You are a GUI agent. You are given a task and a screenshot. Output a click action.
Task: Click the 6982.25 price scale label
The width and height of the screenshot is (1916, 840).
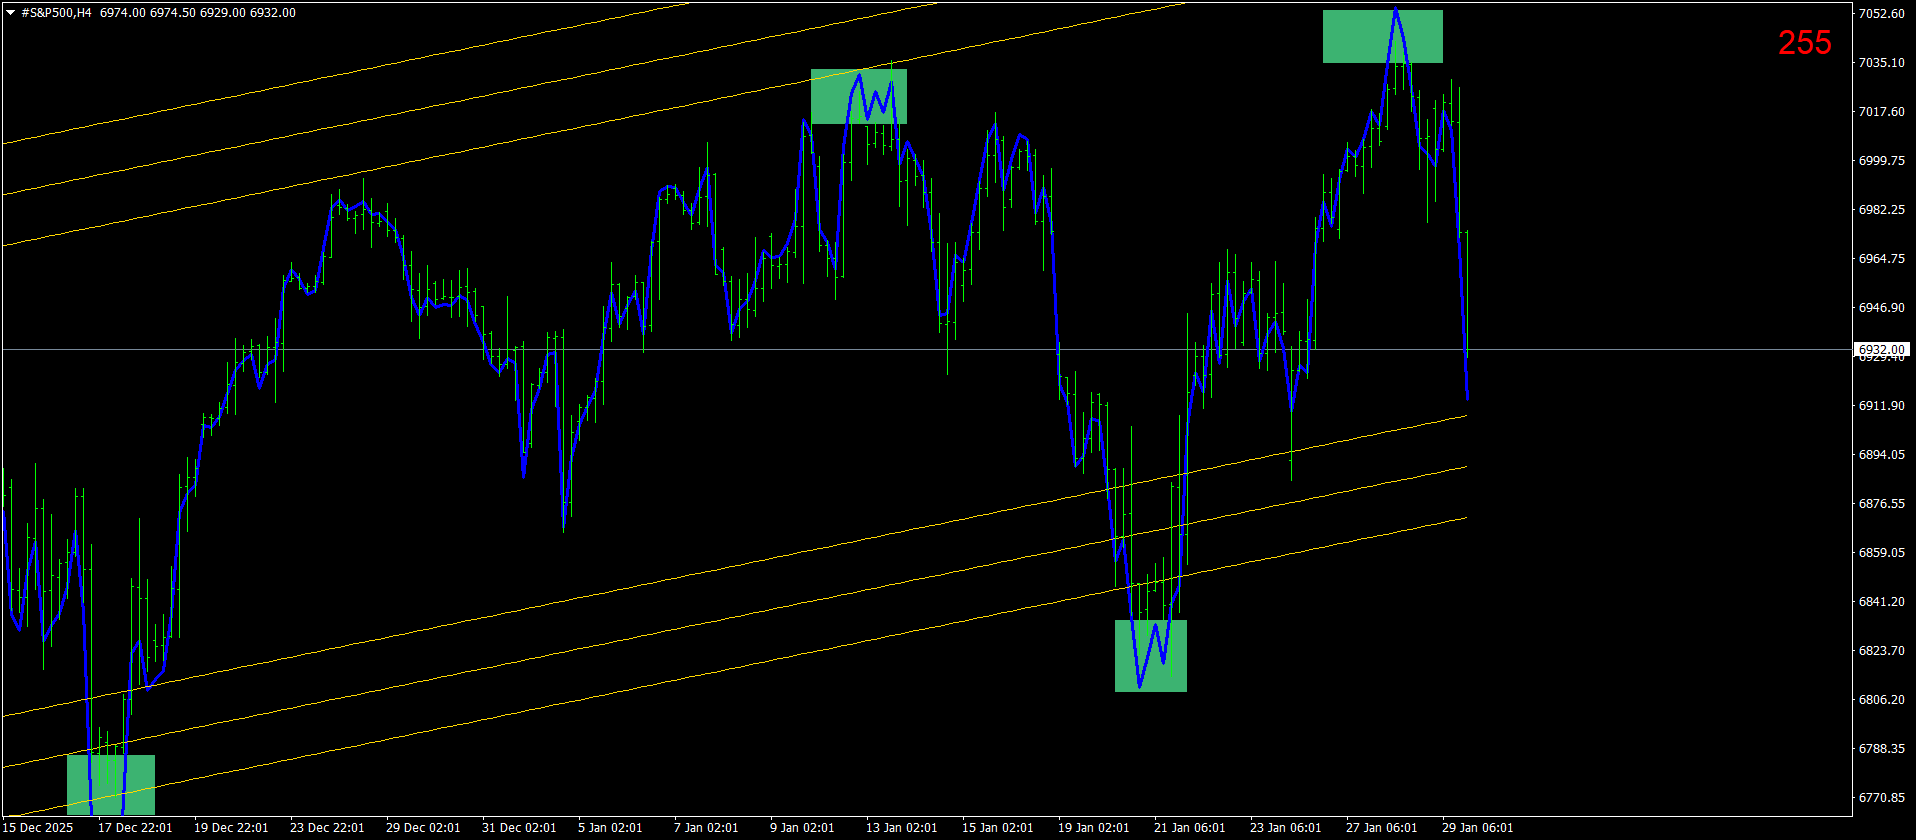(x=1881, y=209)
